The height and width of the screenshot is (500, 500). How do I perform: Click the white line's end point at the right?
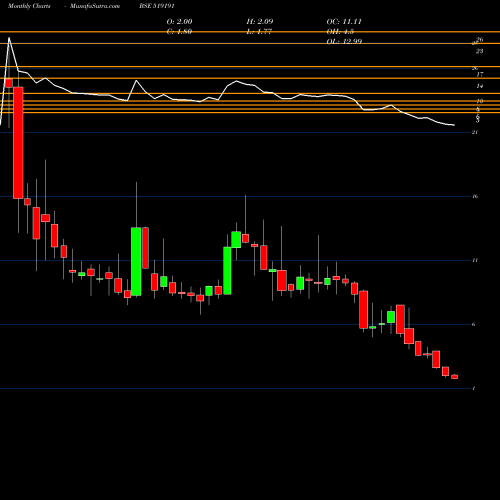(x=454, y=125)
